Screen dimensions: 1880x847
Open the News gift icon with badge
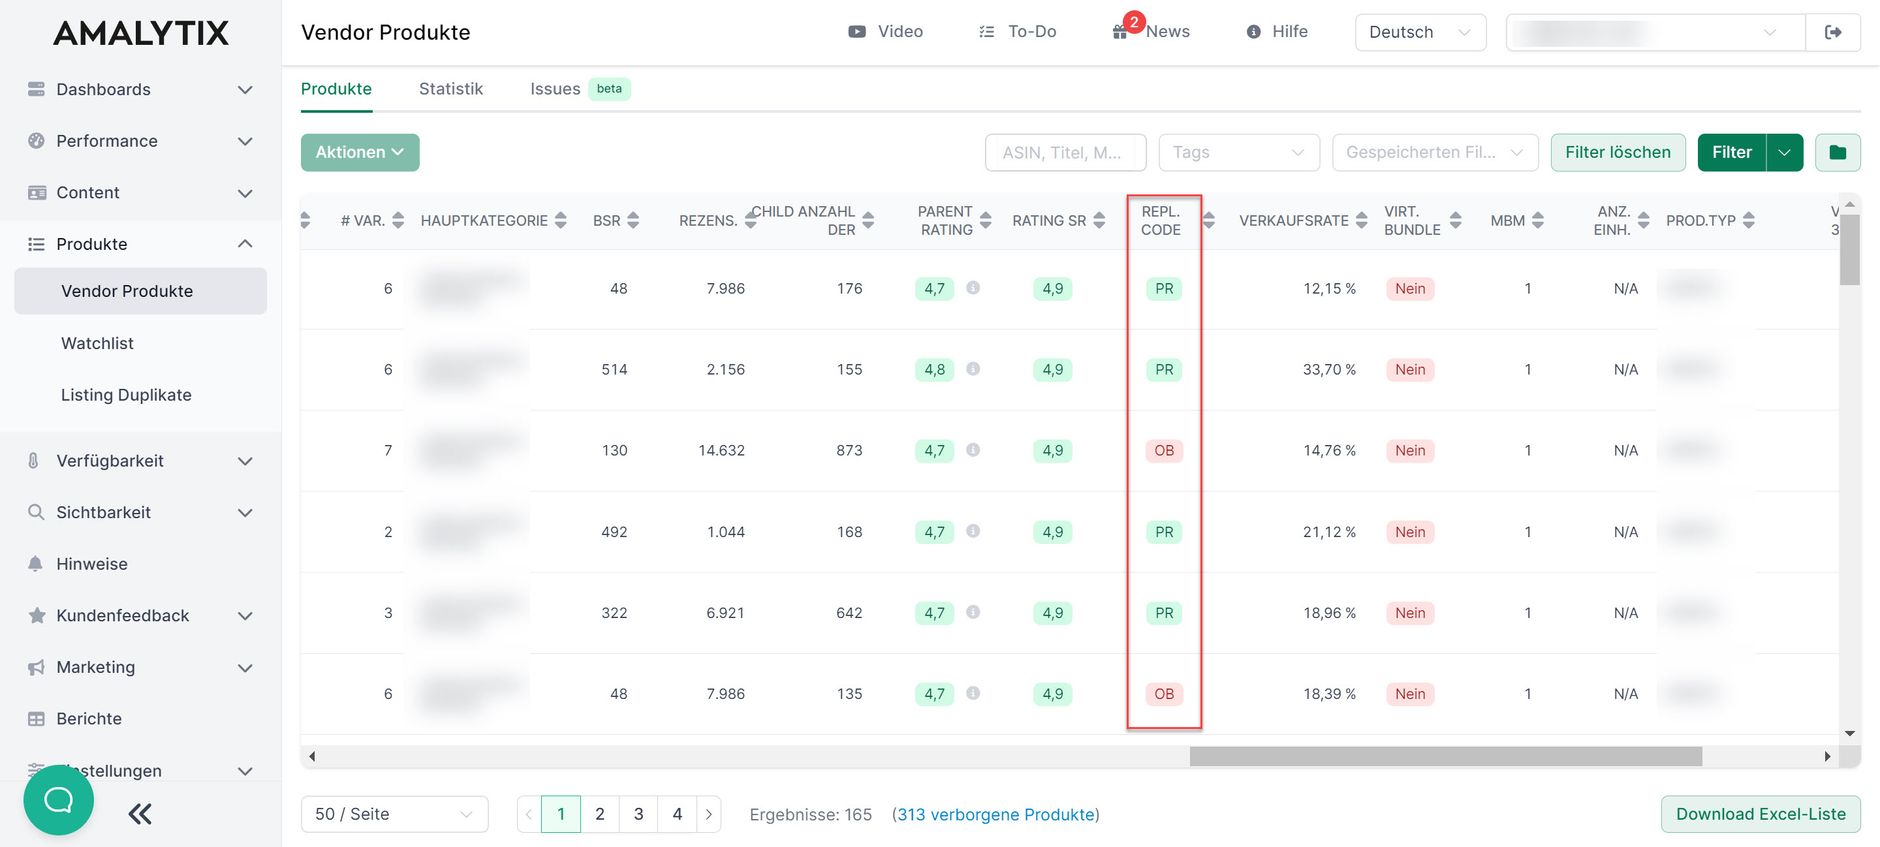pos(1121,32)
